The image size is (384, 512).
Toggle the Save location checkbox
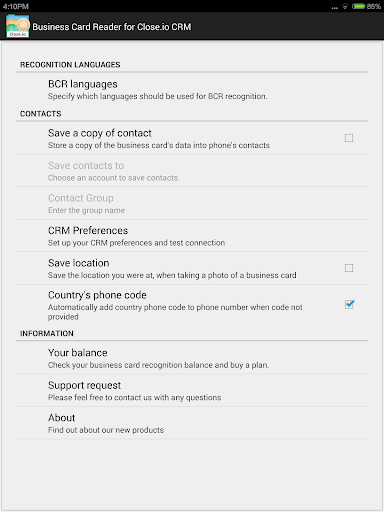(349, 268)
